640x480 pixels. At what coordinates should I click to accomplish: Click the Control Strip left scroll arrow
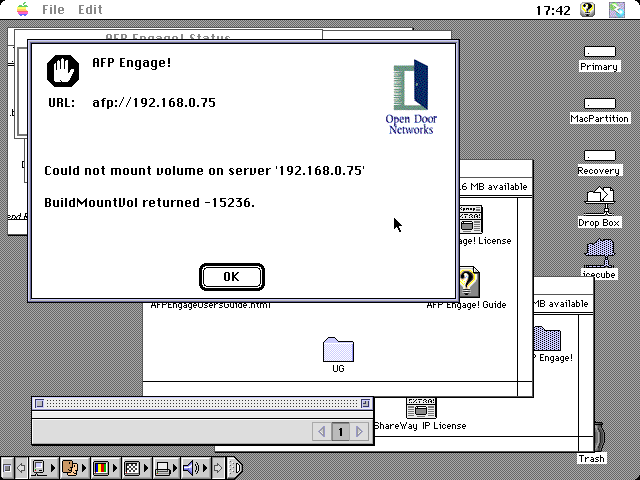tap(21, 468)
